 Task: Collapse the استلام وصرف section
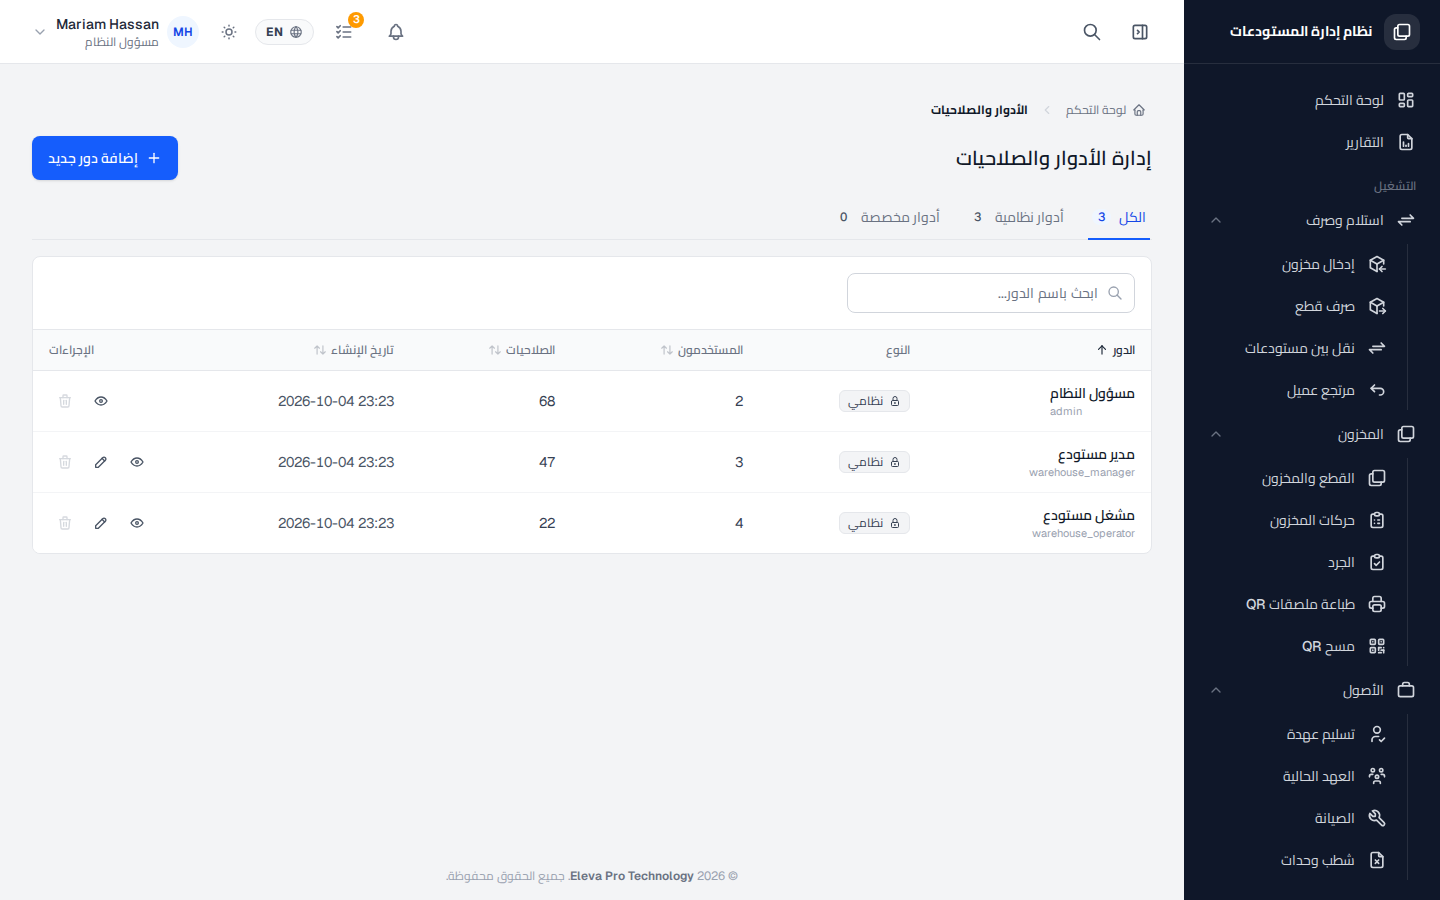[1312, 220]
